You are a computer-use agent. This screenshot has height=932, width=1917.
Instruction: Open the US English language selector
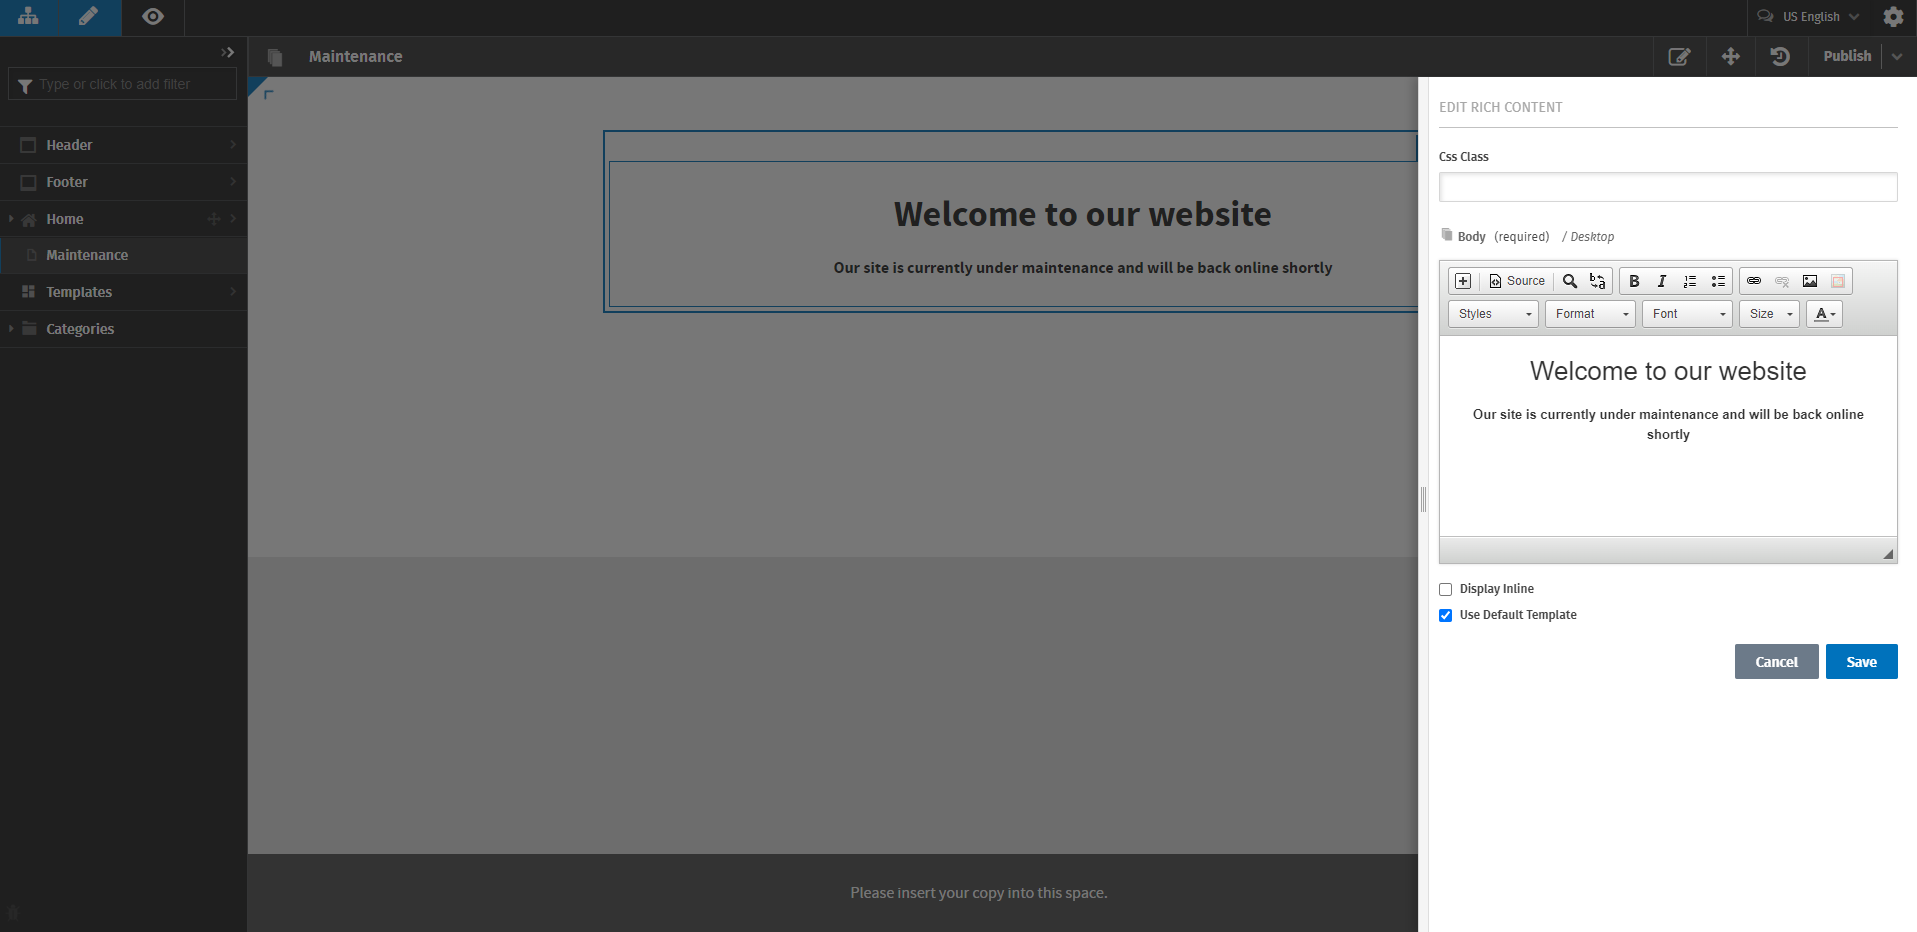coord(1808,17)
